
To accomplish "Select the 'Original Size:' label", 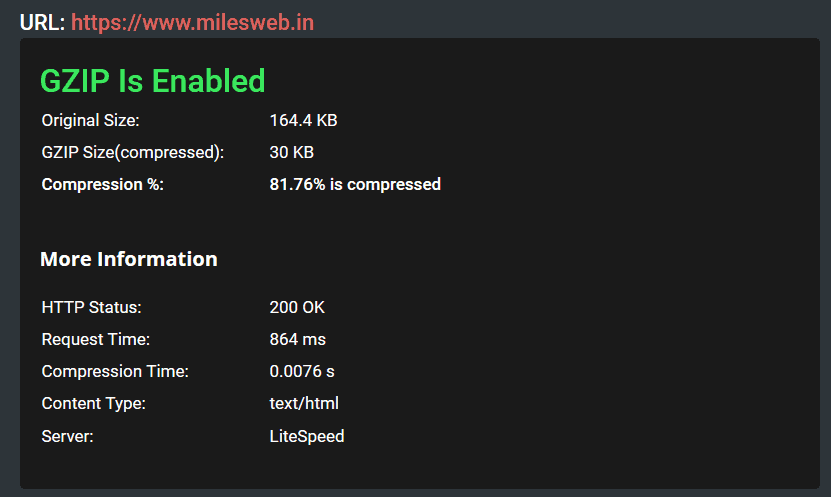I will (x=90, y=121).
